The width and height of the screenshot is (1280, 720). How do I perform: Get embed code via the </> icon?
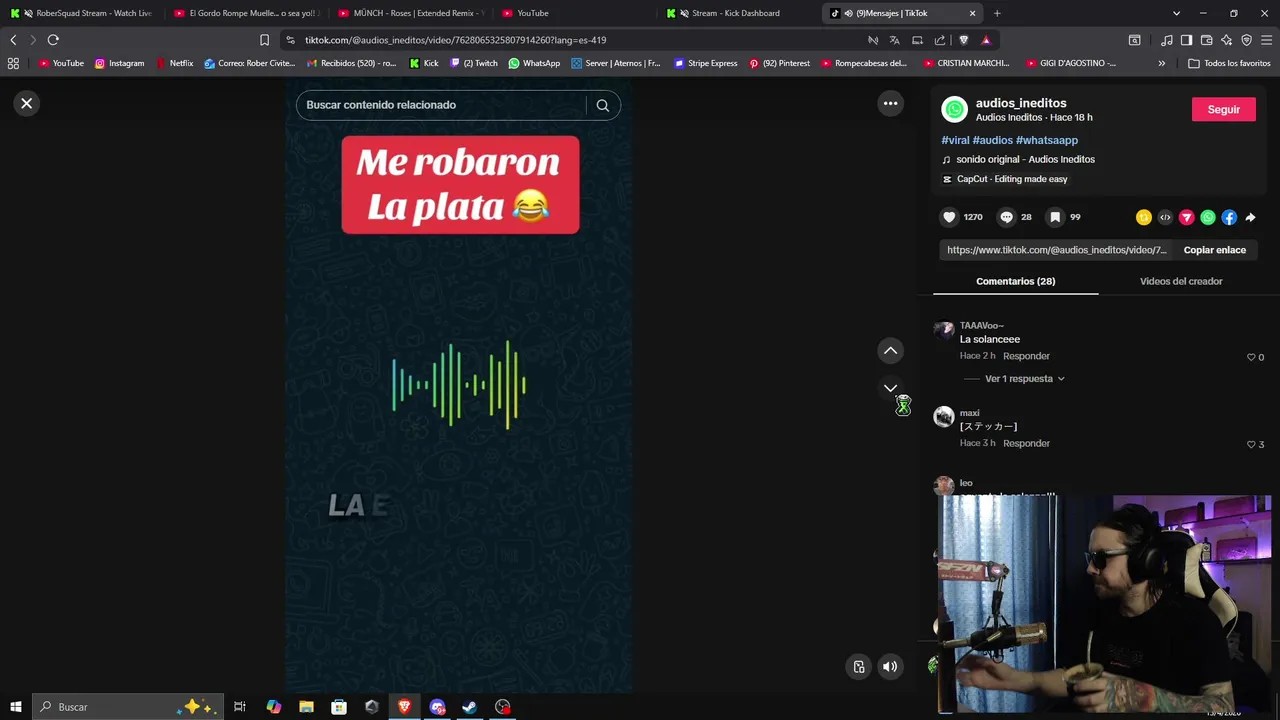(x=1165, y=217)
